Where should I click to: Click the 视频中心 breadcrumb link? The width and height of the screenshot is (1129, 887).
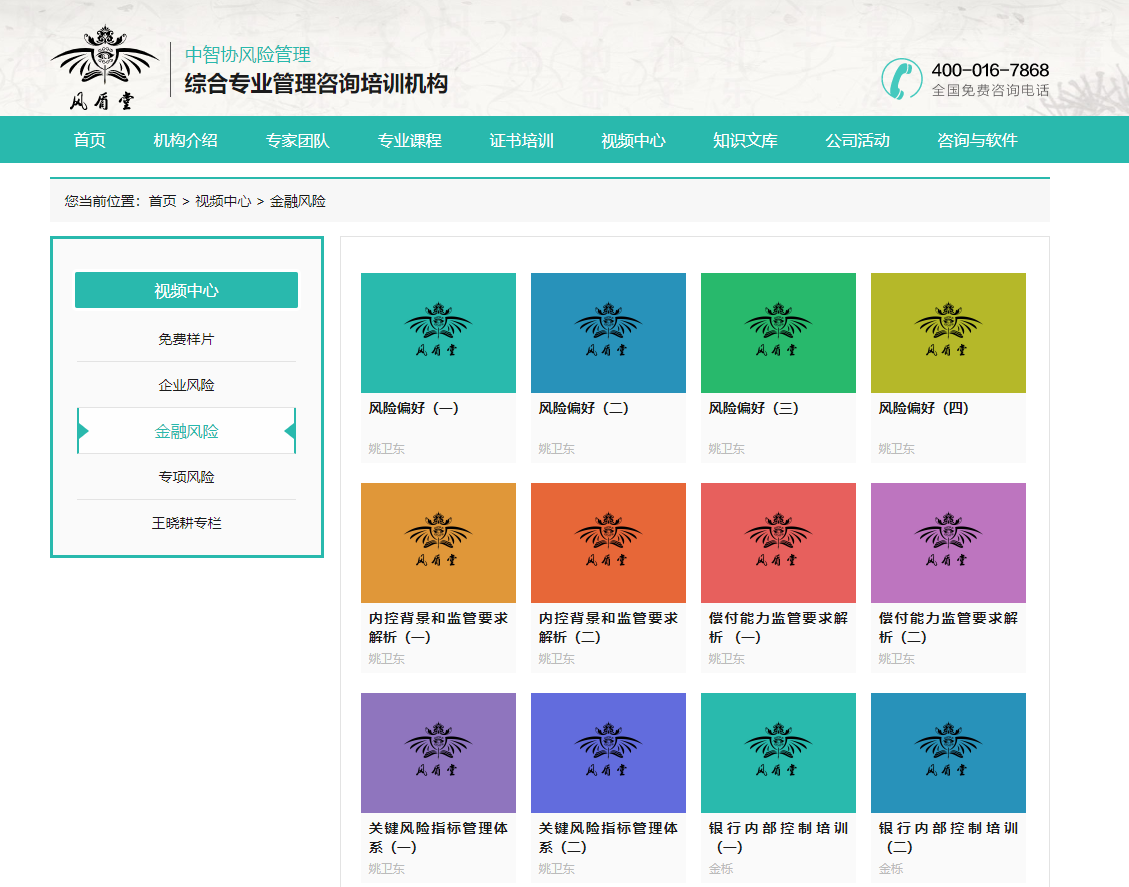click(223, 201)
